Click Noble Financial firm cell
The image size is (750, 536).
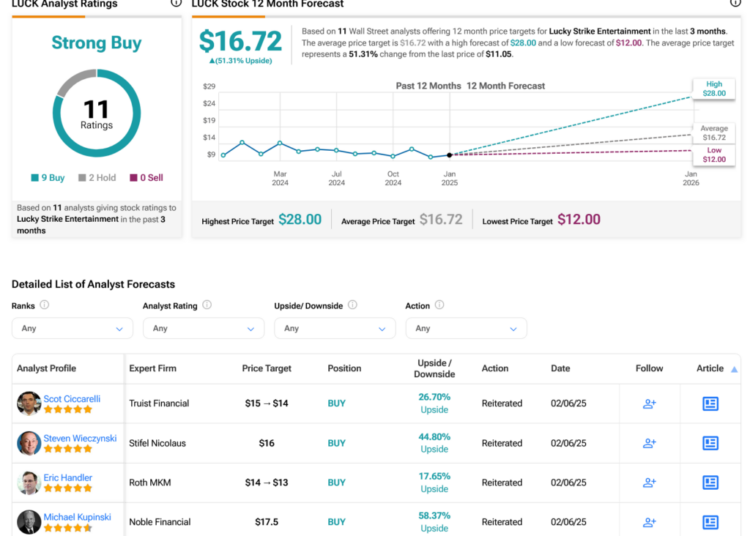[160, 522]
